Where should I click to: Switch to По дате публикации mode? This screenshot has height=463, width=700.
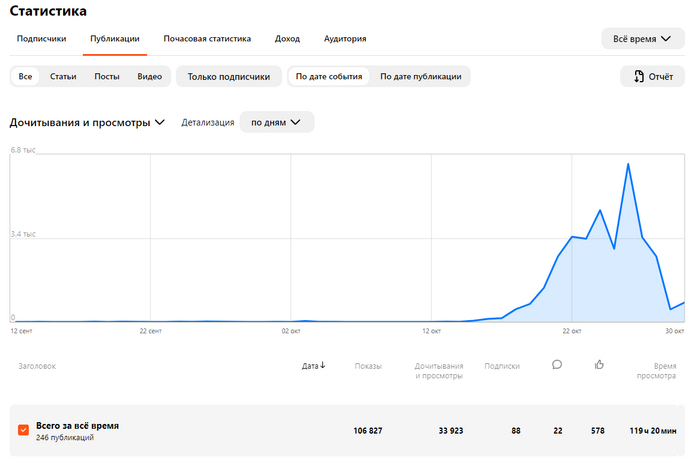coord(420,76)
